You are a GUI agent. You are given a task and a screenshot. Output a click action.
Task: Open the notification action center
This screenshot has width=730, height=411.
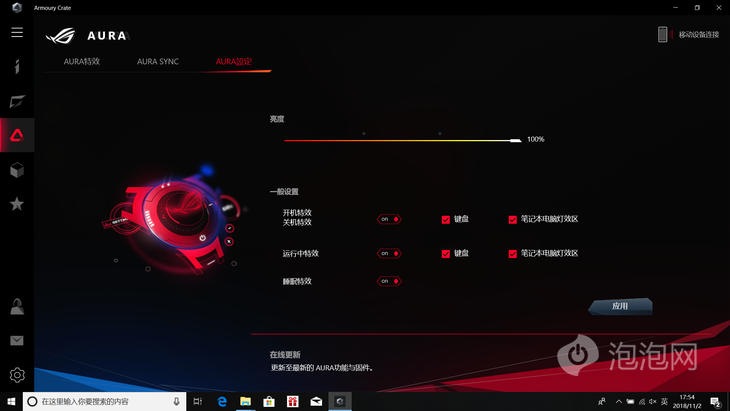click(716, 402)
